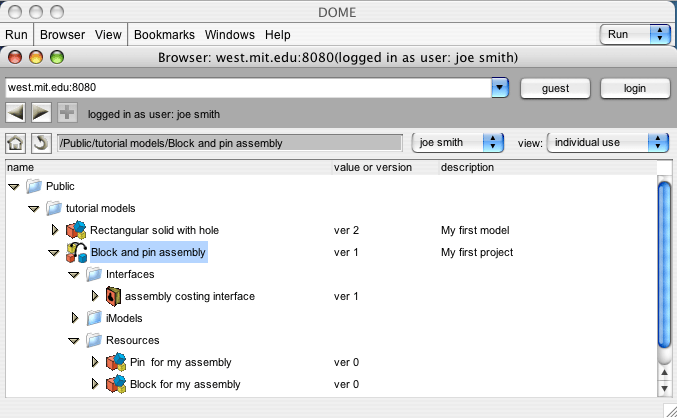Click the guest button
This screenshot has width=677, height=418.
click(x=555, y=88)
